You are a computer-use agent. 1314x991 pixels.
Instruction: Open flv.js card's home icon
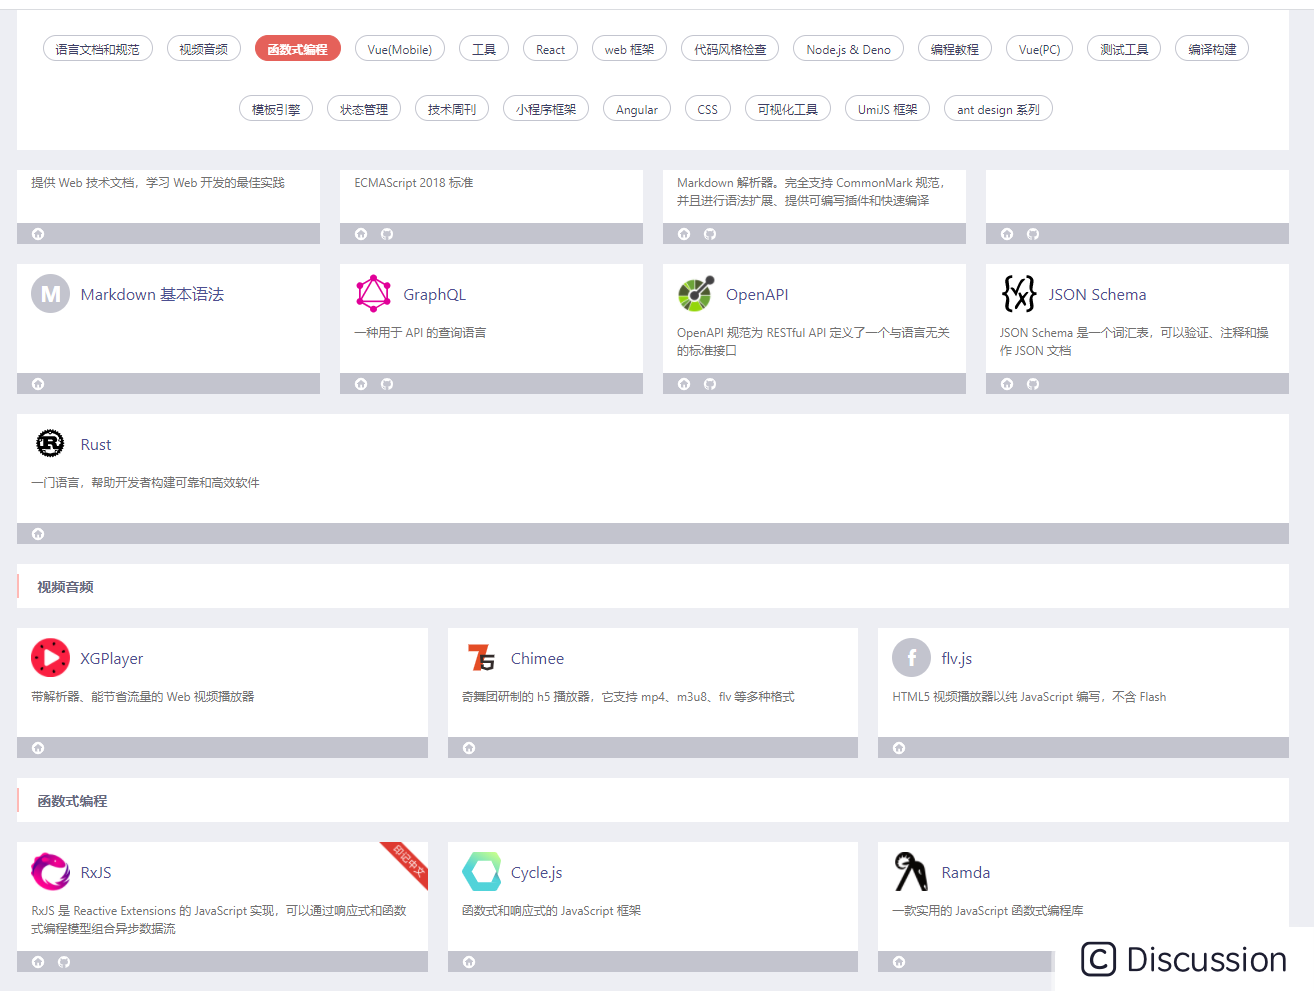pos(899,748)
